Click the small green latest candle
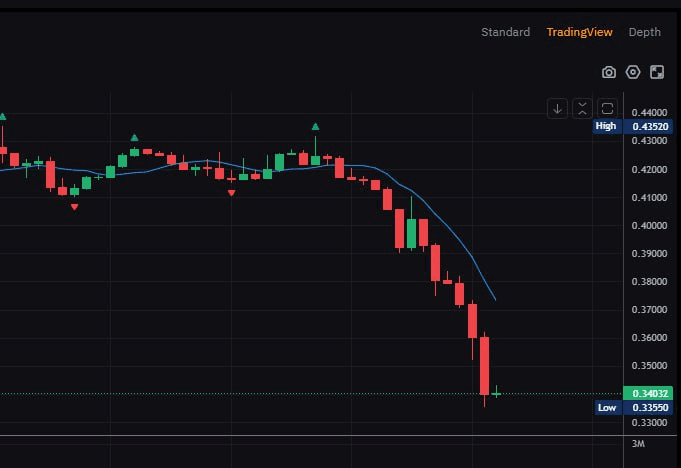The image size is (681, 468). pyautogui.click(x=496, y=393)
